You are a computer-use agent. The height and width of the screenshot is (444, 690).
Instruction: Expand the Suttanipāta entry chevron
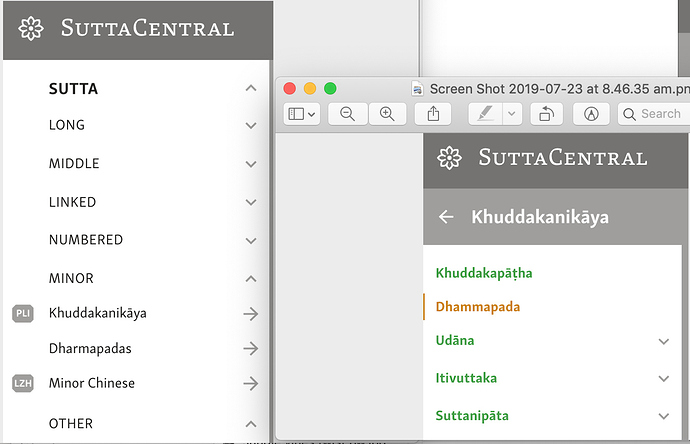(x=664, y=416)
